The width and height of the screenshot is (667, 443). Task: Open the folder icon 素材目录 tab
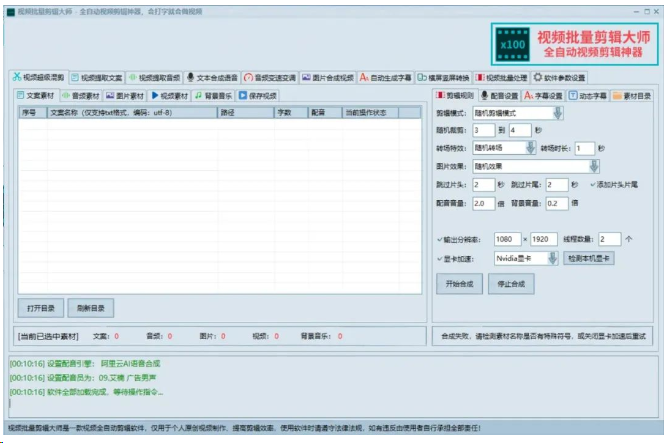click(x=632, y=96)
